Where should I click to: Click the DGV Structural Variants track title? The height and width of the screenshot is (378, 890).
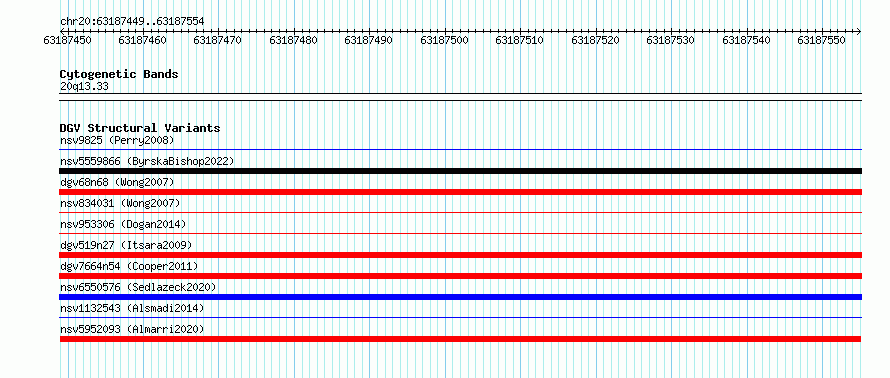140,128
